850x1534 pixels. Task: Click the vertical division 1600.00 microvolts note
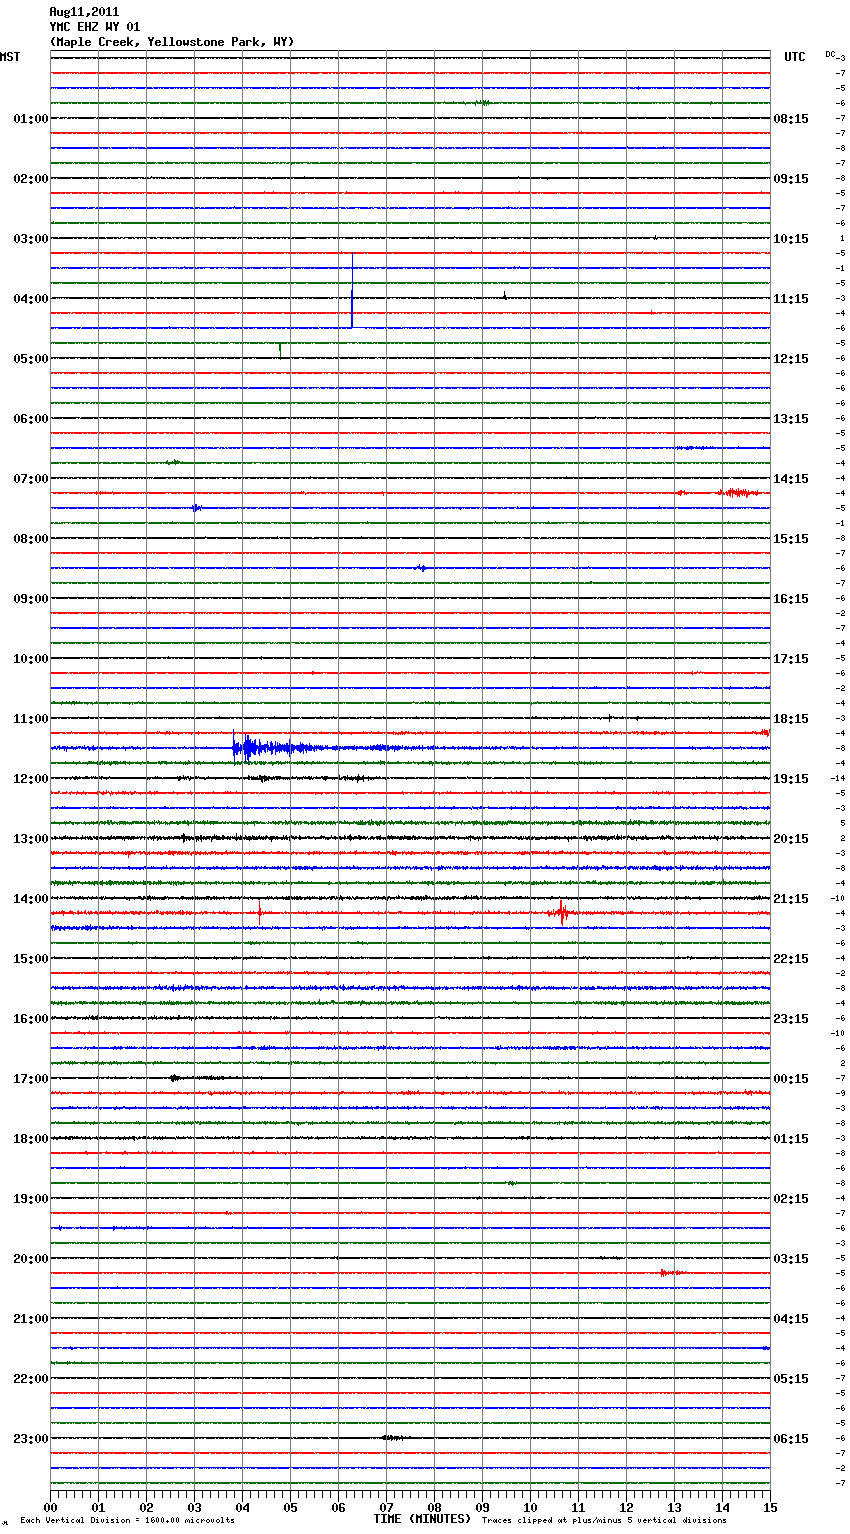click(127, 1521)
